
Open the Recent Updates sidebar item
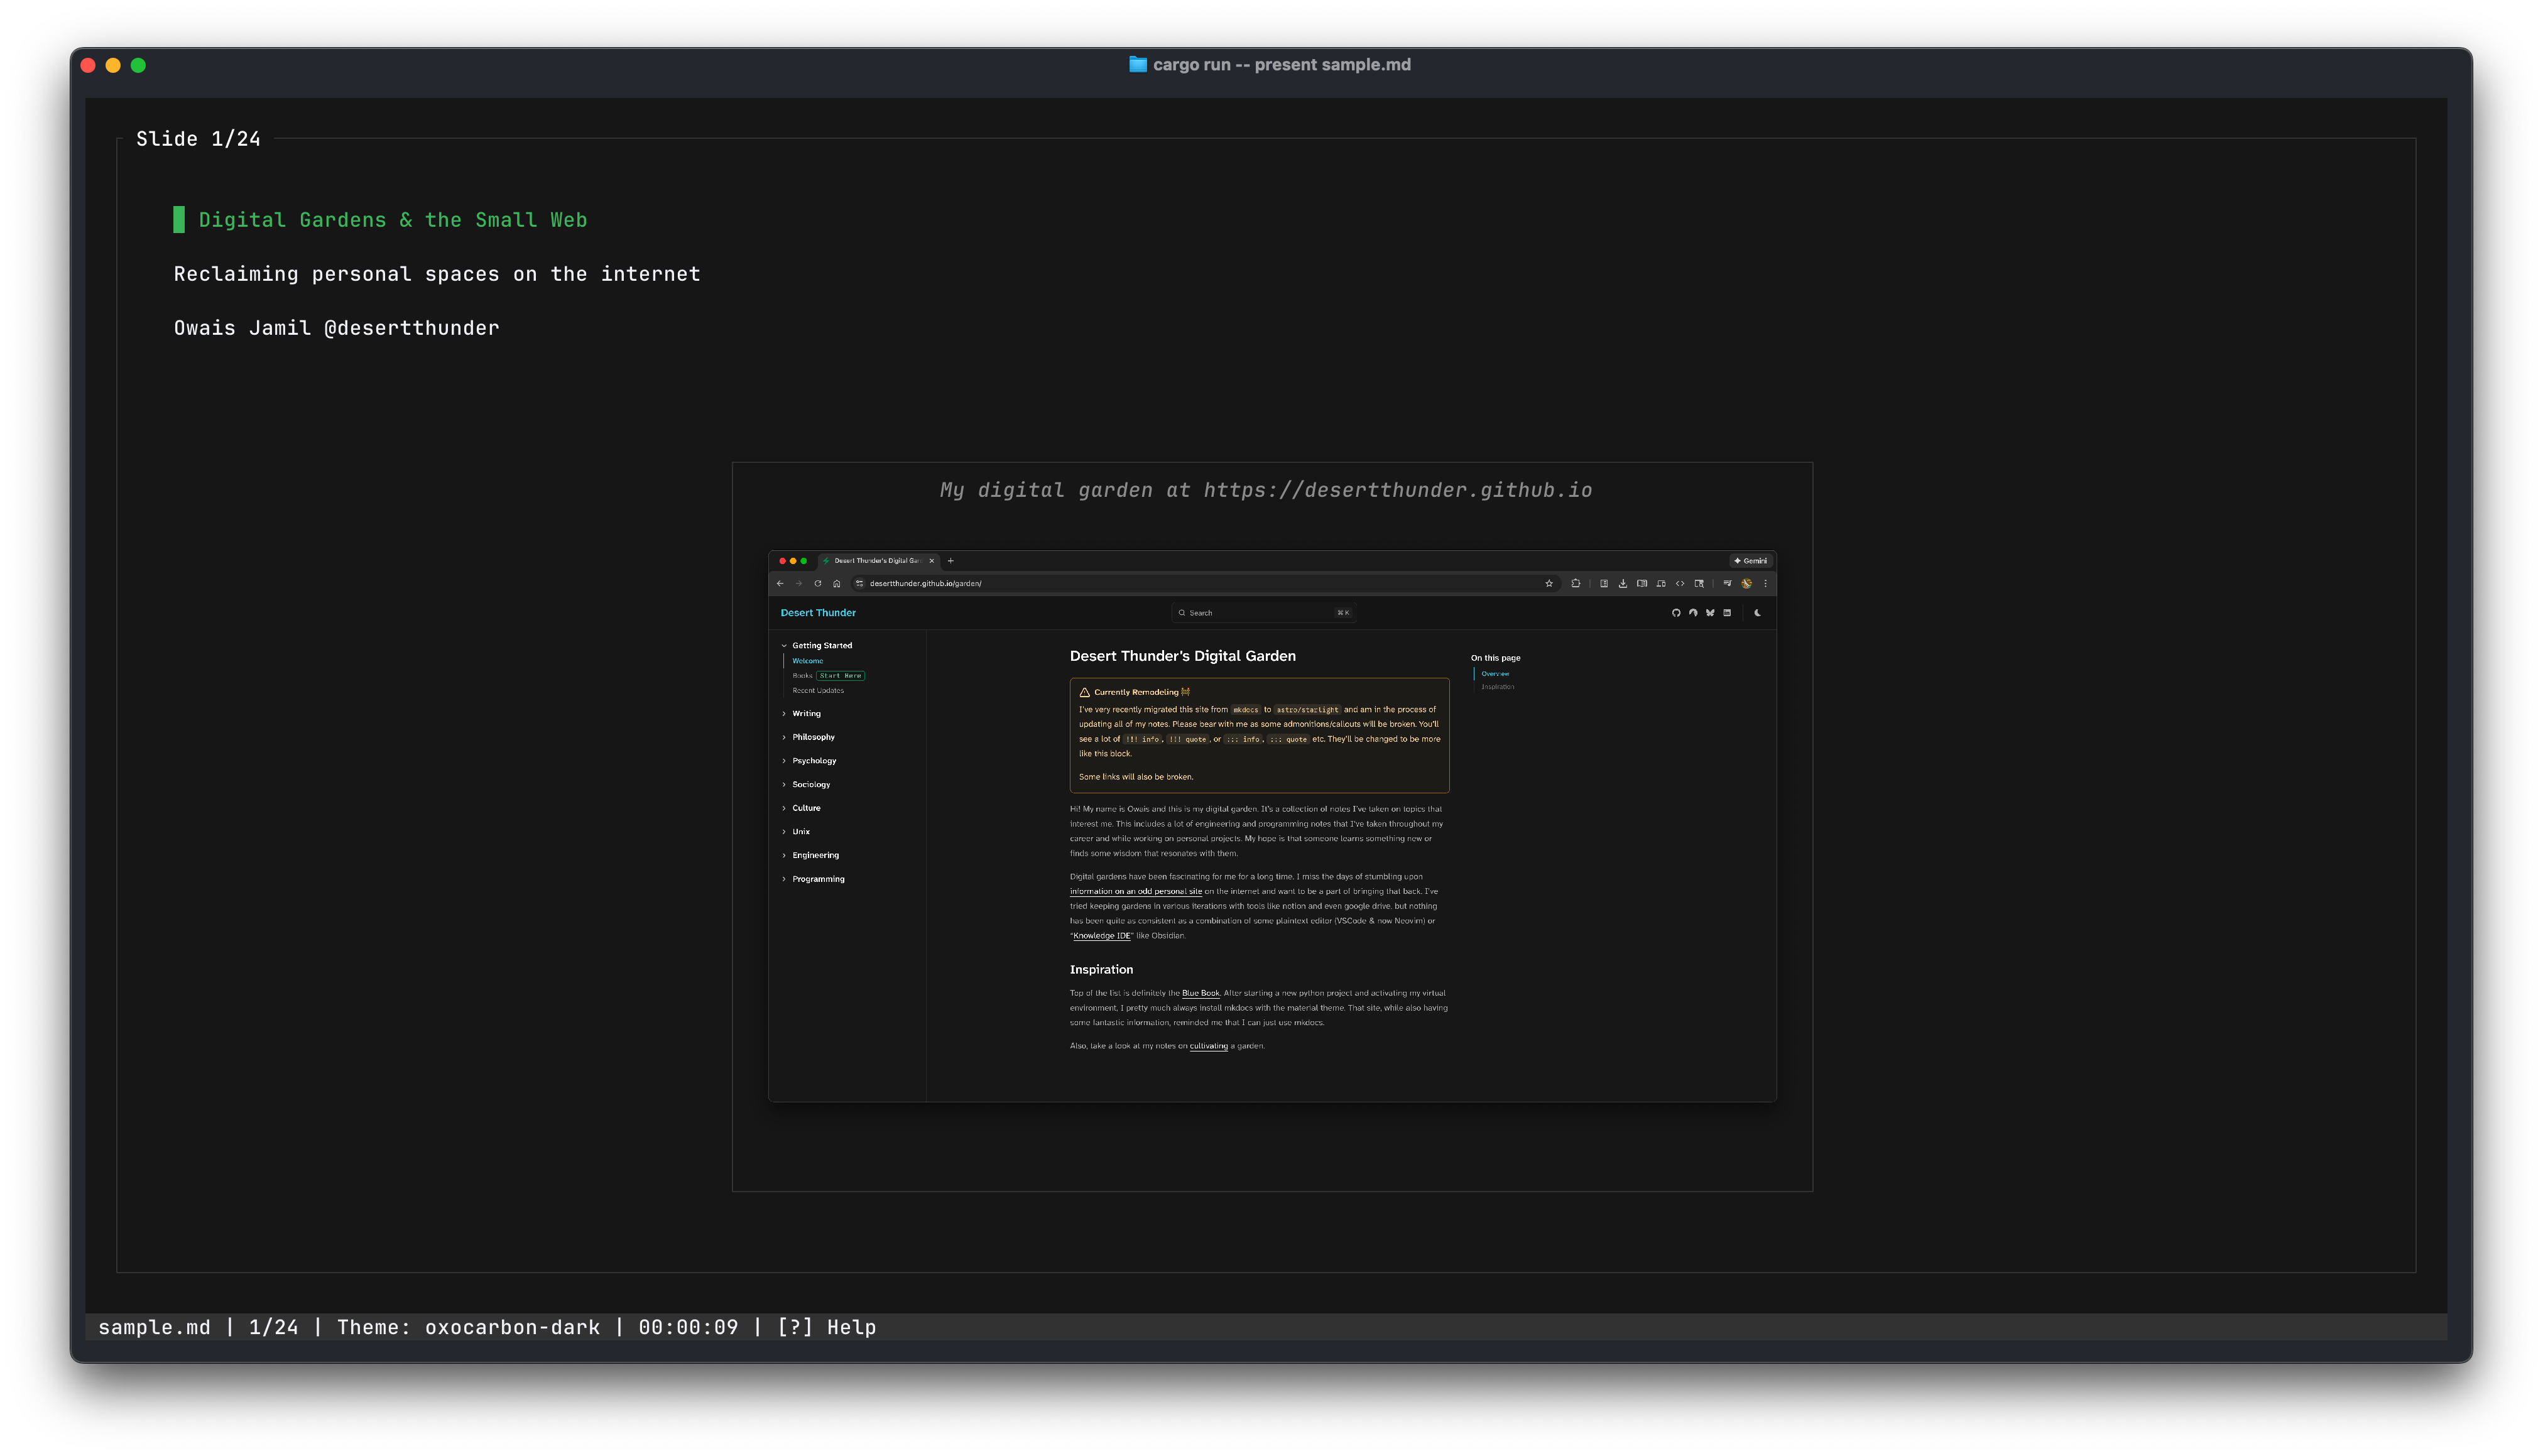pyautogui.click(x=818, y=691)
